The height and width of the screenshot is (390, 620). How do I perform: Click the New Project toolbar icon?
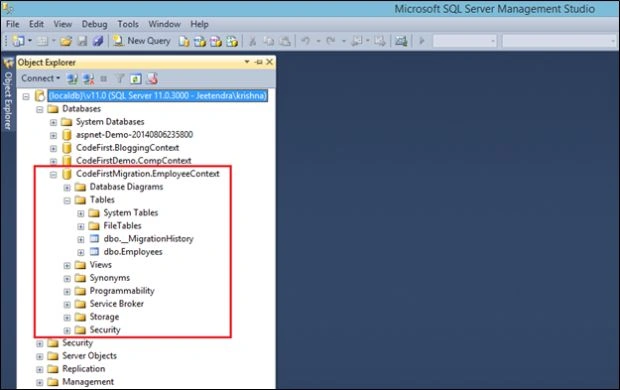pos(18,41)
